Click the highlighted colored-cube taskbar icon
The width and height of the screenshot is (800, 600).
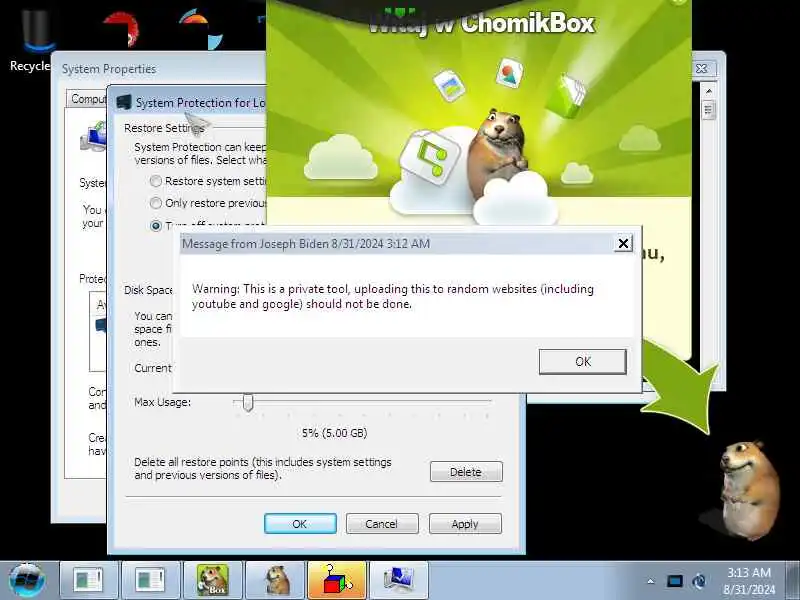[x=337, y=581]
